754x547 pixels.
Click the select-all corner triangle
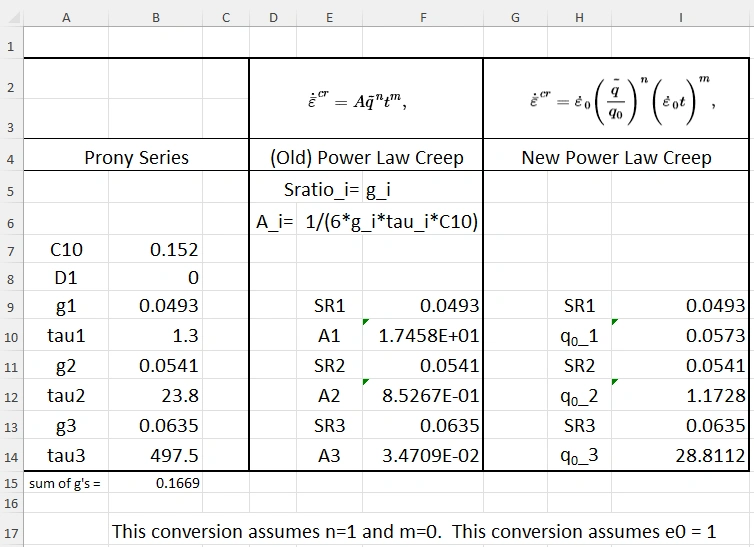[x=13, y=18]
